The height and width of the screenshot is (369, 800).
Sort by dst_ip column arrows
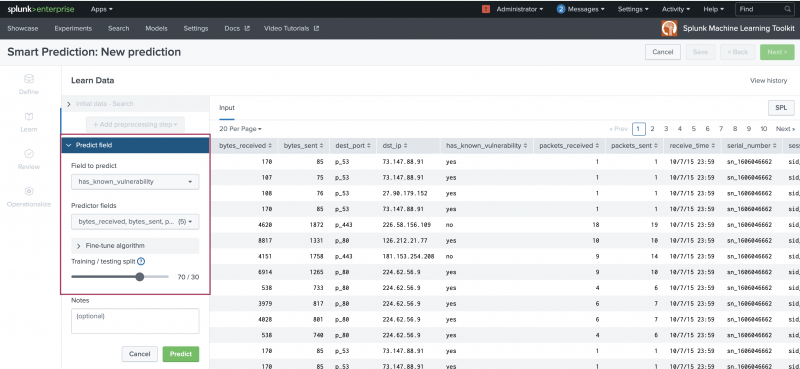(x=405, y=146)
